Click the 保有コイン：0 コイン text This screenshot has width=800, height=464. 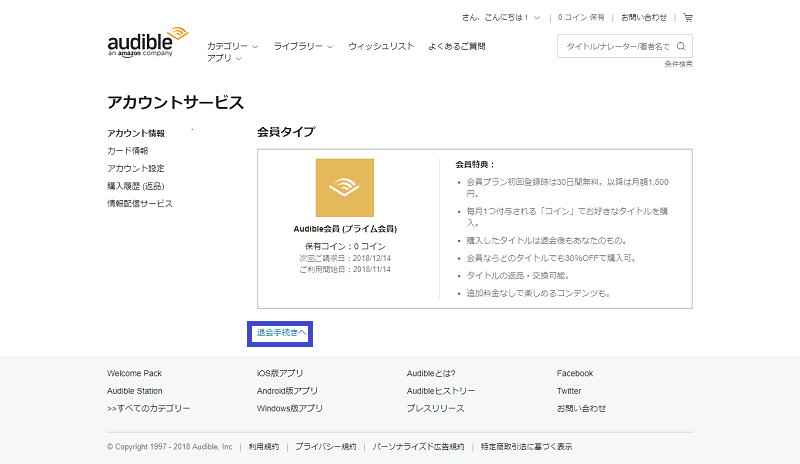(345, 246)
